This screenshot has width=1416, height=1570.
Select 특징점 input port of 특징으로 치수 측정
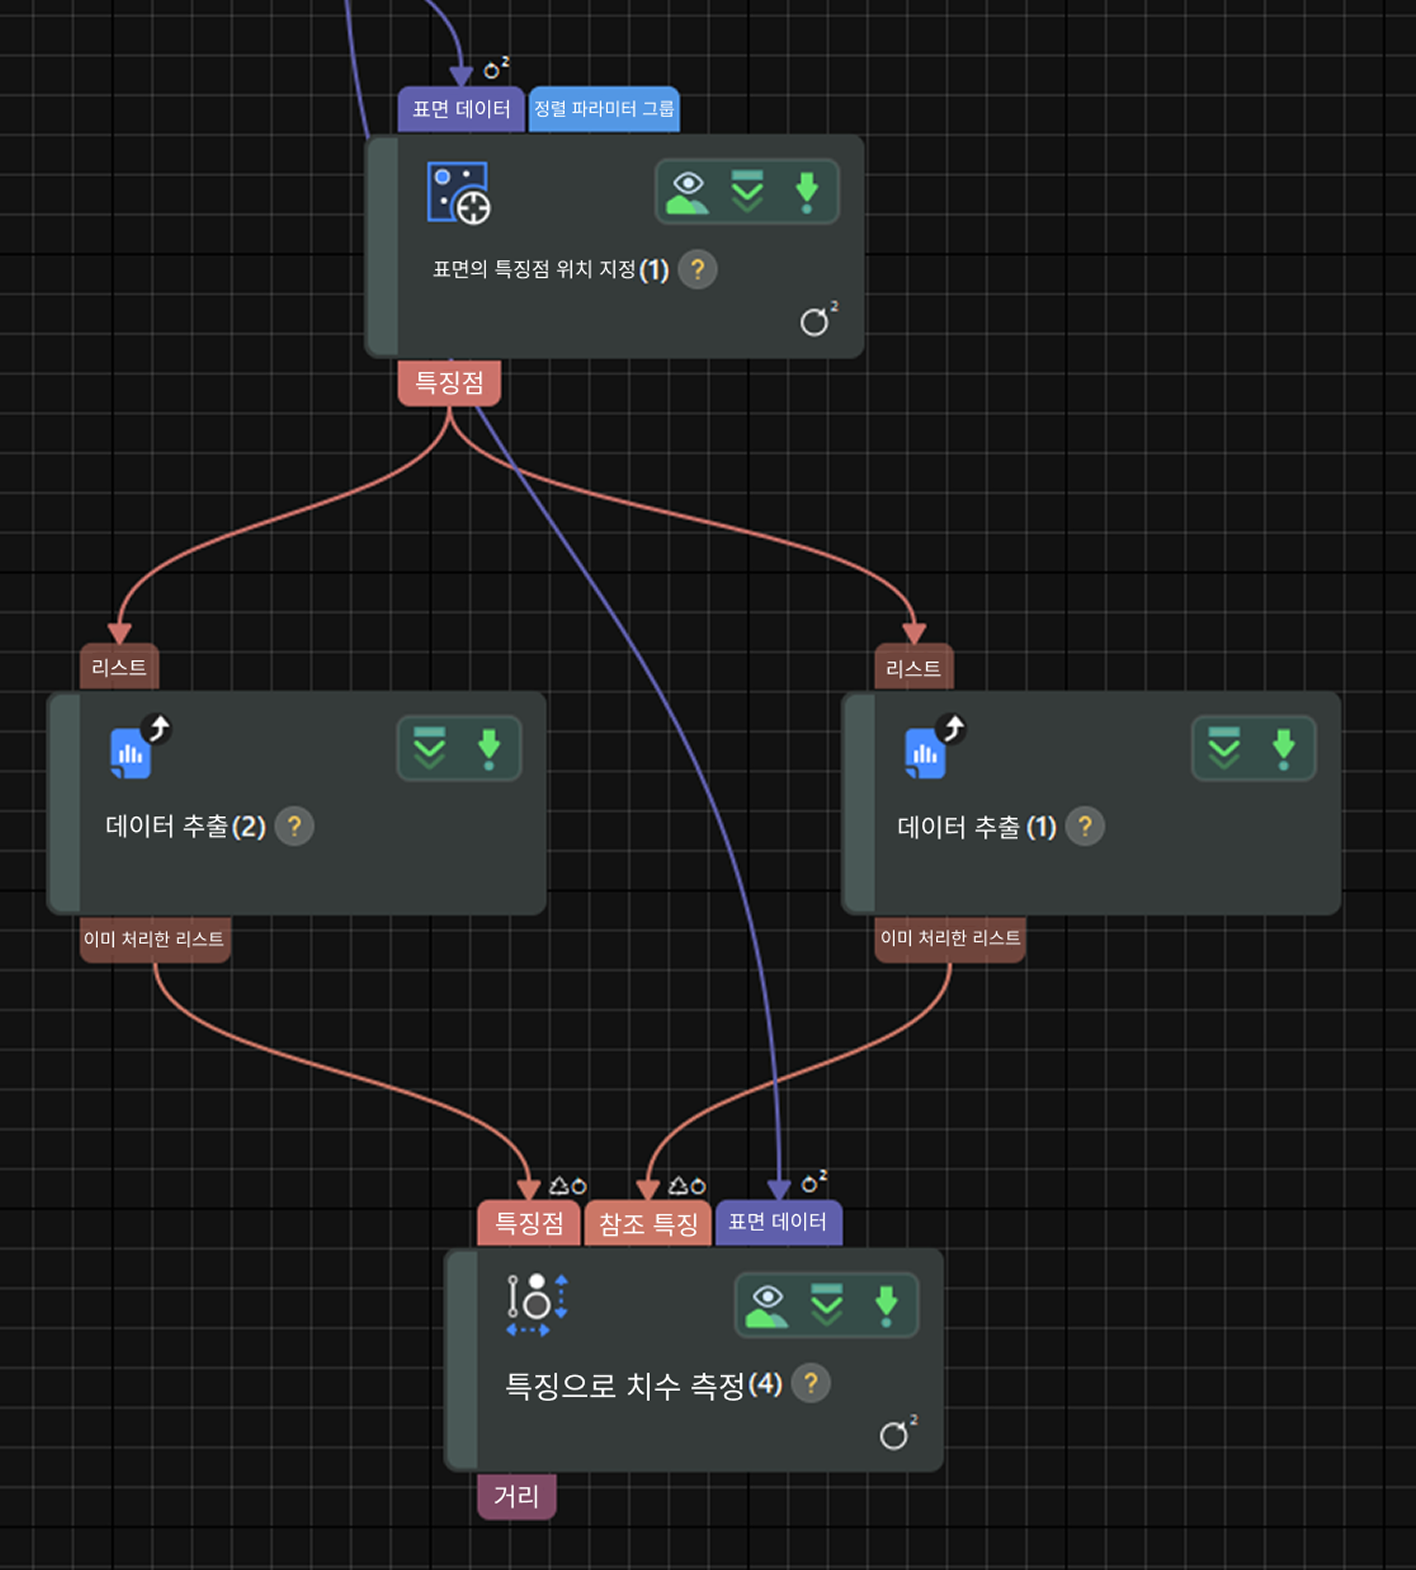pyautogui.click(x=529, y=1223)
